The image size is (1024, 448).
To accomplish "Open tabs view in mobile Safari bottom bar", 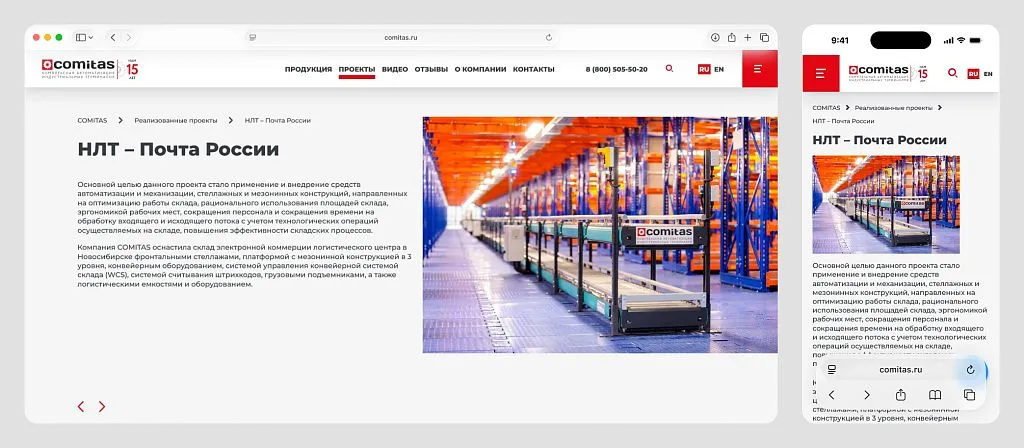I will tap(970, 395).
